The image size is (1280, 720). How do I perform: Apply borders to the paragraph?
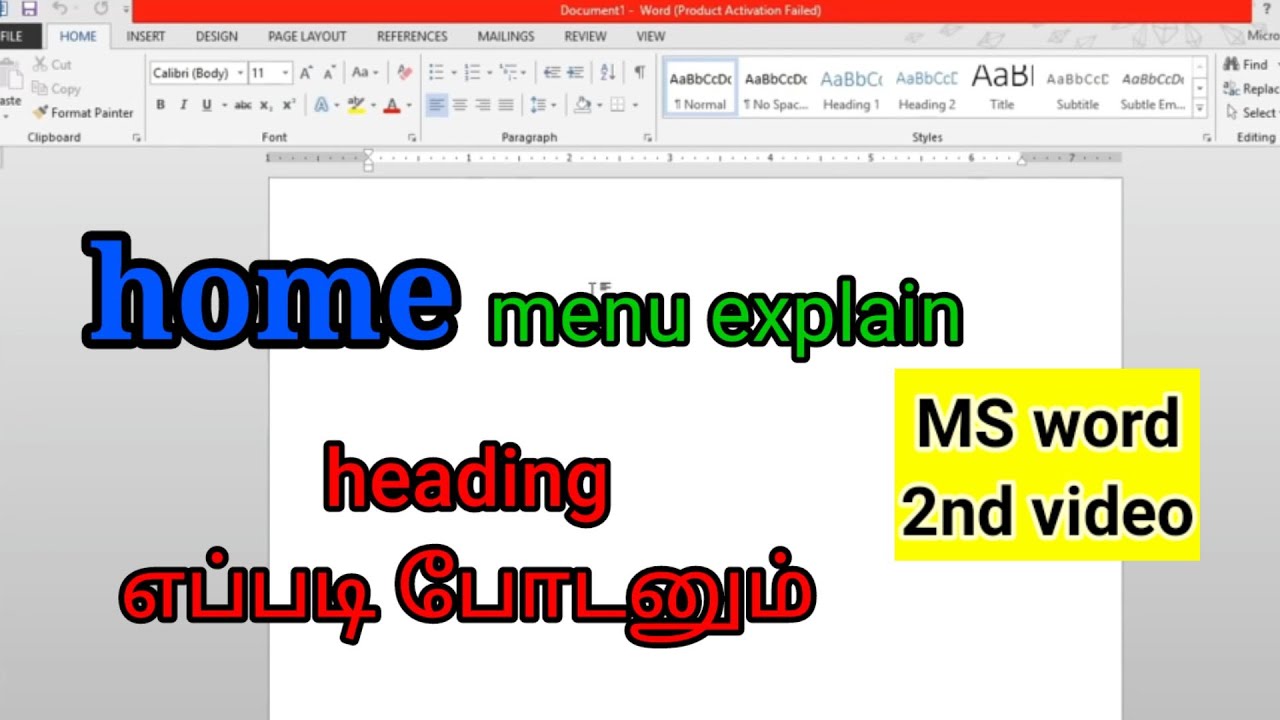(618, 105)
